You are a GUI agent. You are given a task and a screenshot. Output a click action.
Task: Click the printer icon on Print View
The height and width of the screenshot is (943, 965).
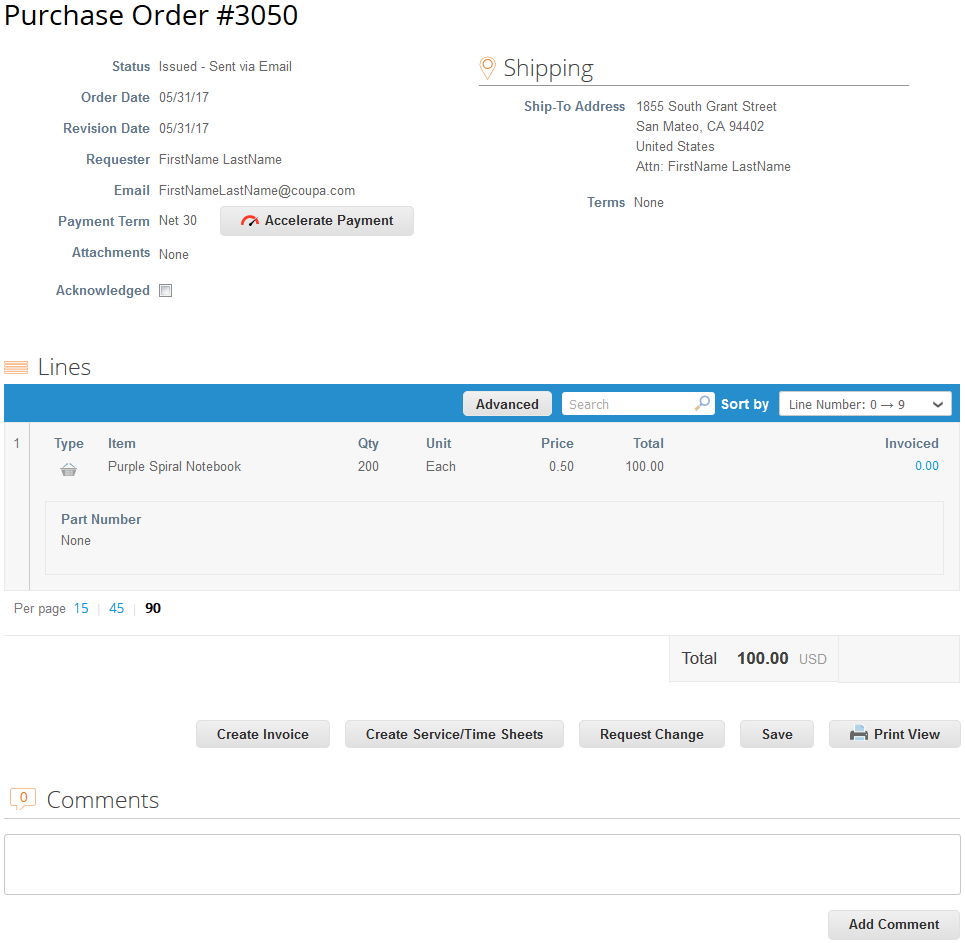(859, 734)
